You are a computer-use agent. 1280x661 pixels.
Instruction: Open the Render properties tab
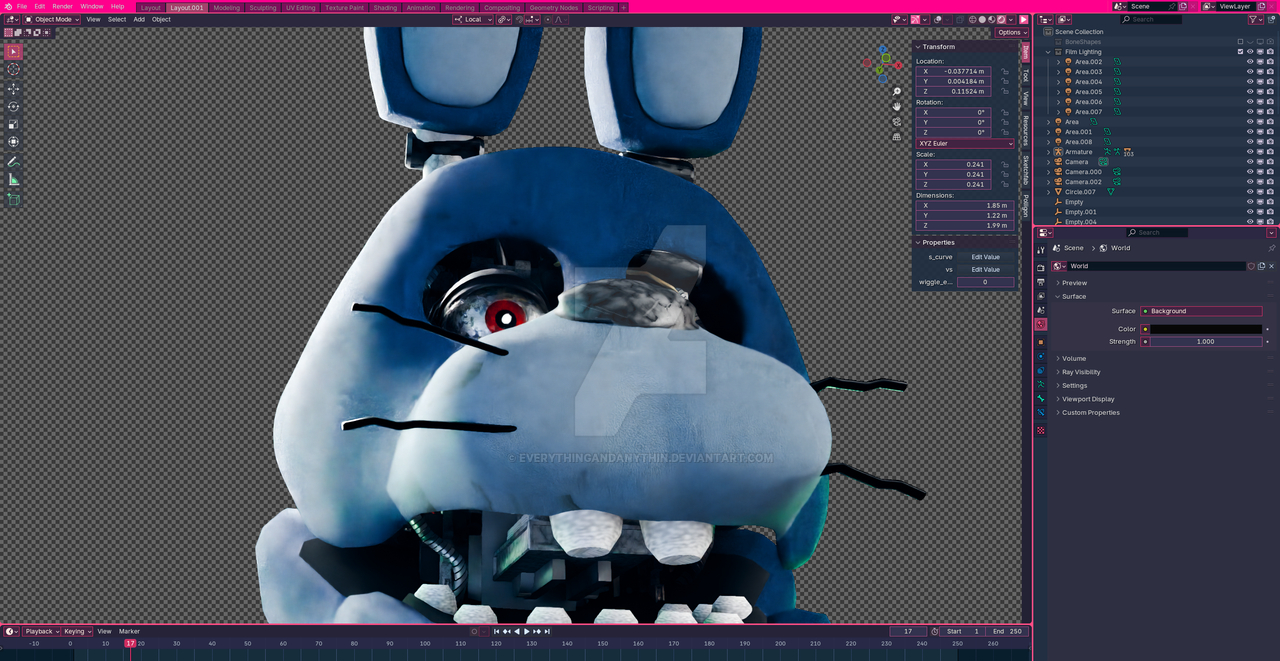(x=1041, y=268)
